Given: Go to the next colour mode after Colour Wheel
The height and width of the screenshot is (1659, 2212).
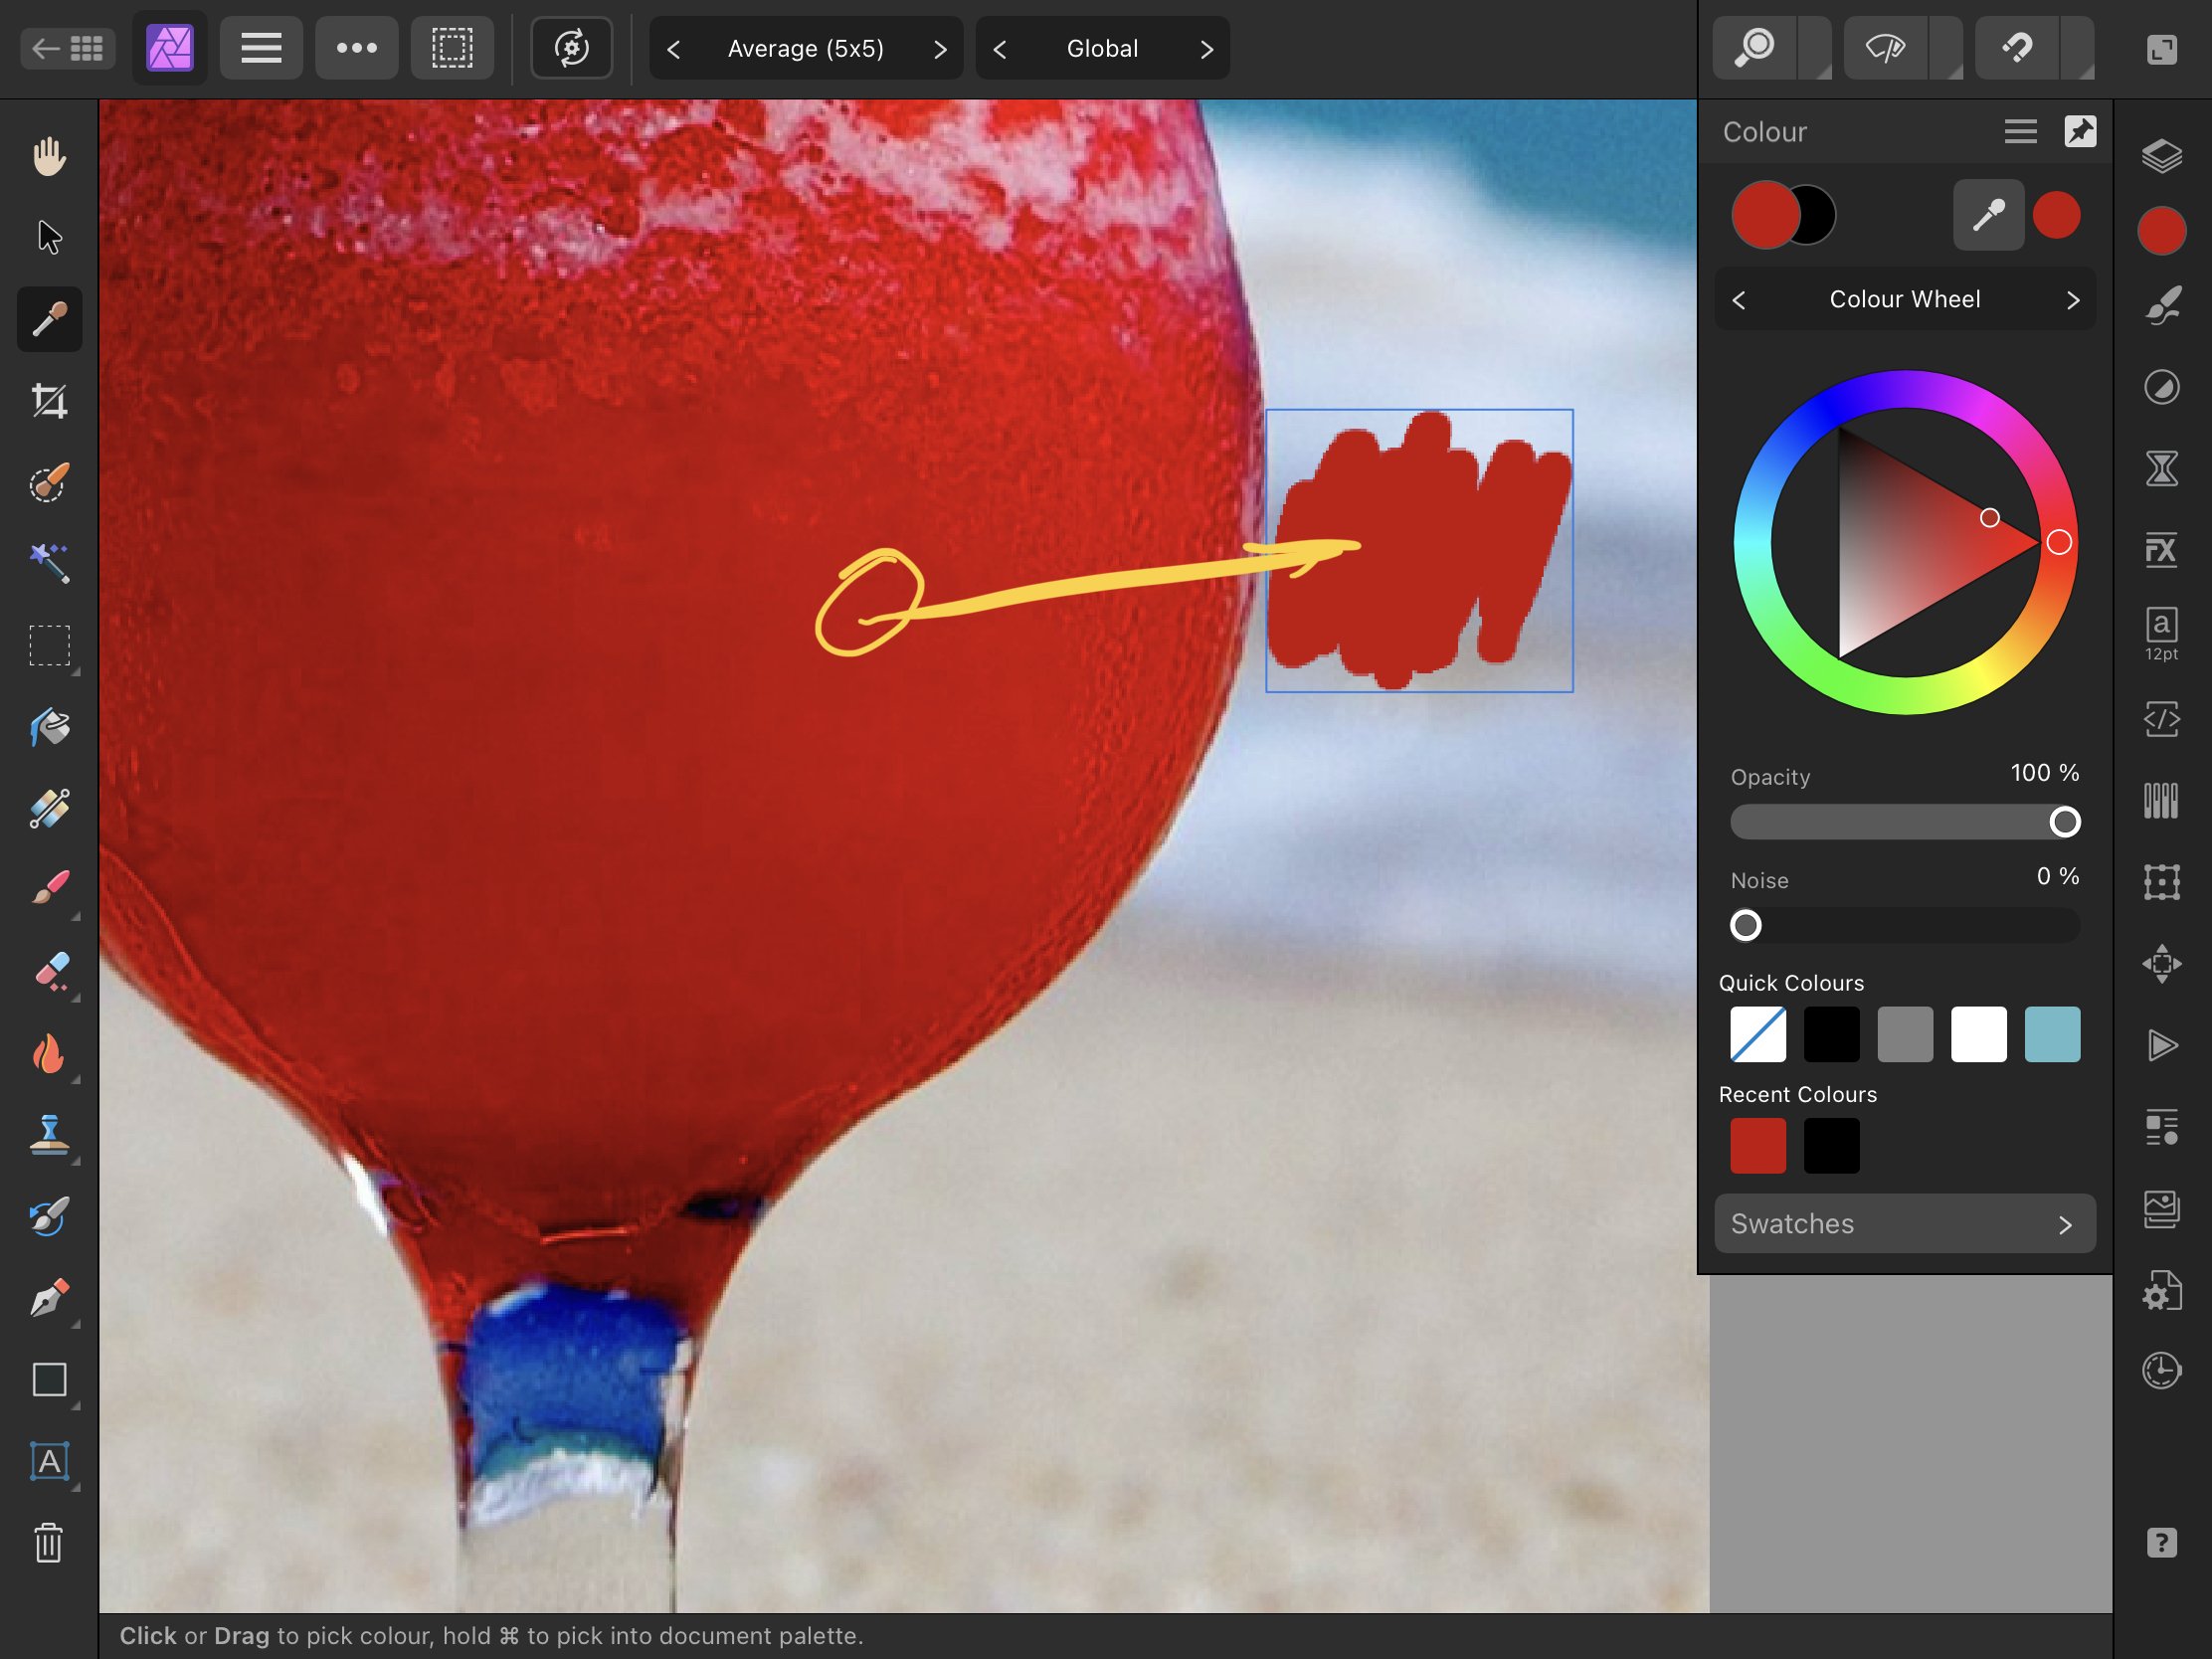Looking at the screenshot, I should 2072,300.
